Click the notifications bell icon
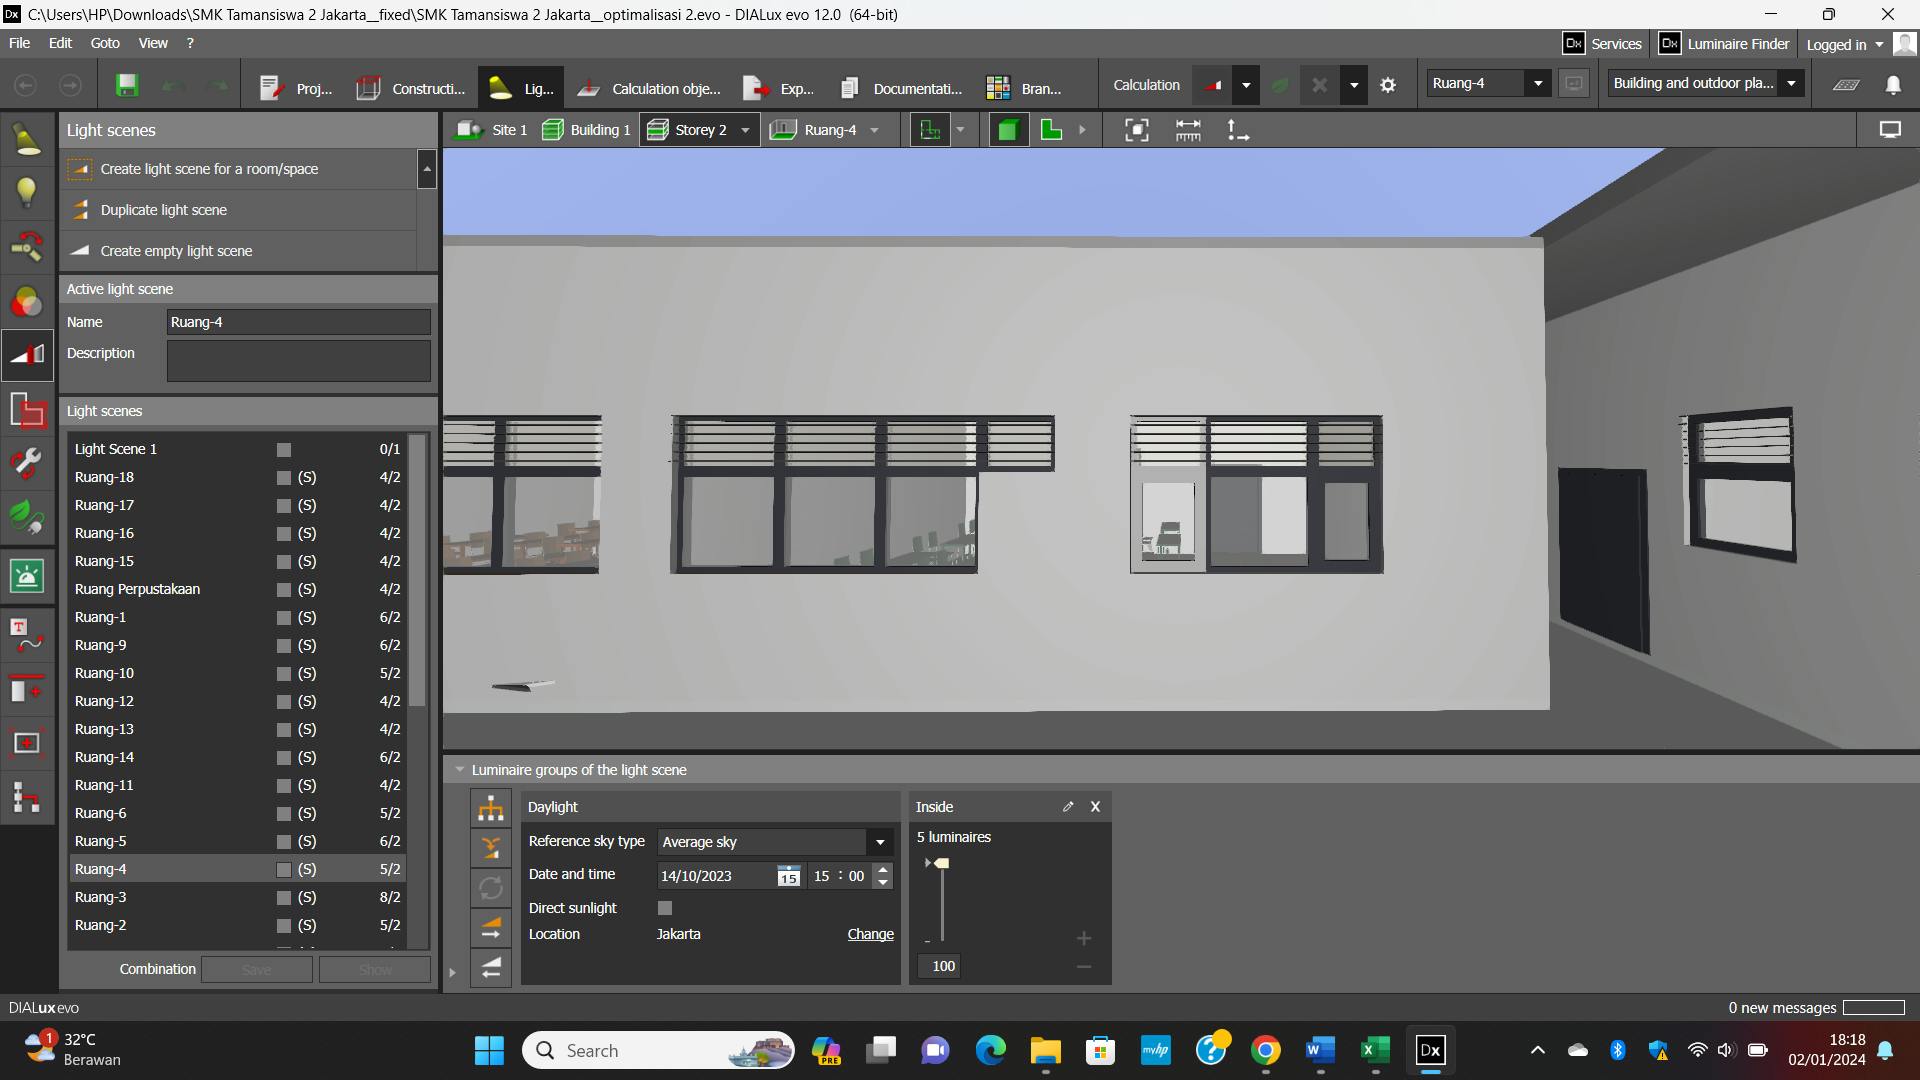This screenshot has width=1920, height=1080. pos(1893,85)
